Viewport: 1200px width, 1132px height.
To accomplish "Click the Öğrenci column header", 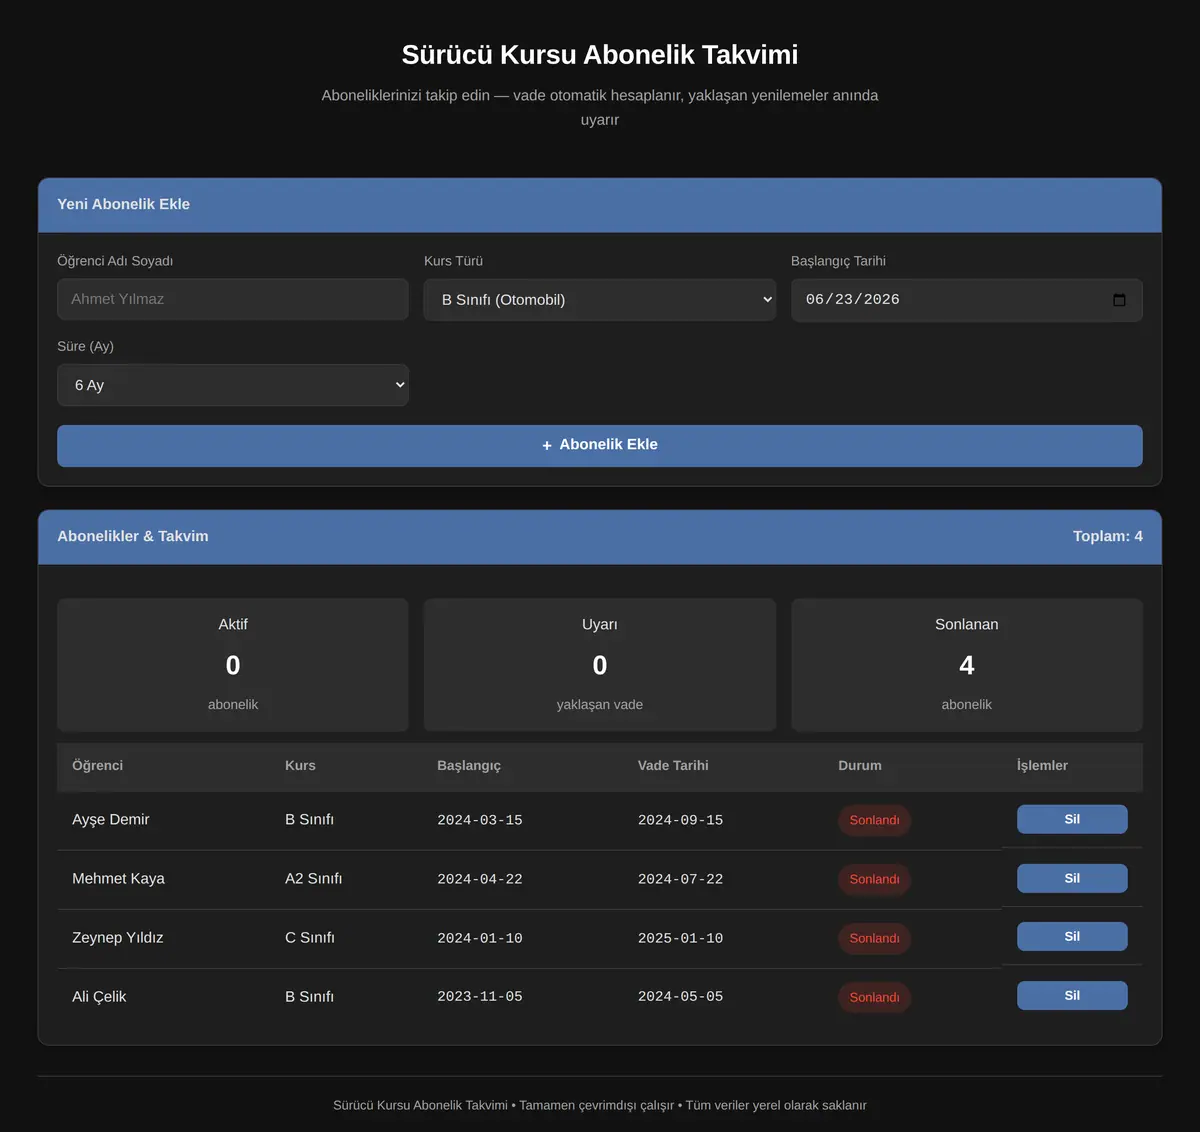I will 98,765.
